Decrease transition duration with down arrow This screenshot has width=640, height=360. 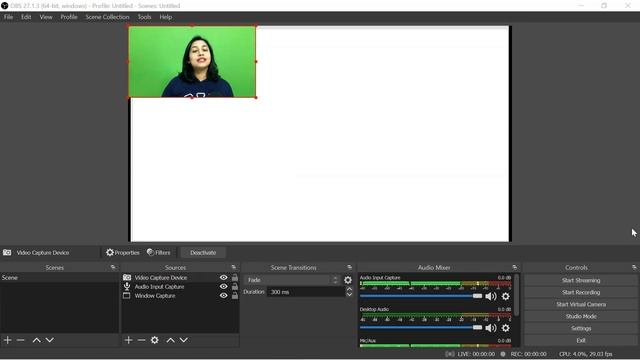pyautogui.click(x=349, y=295)
